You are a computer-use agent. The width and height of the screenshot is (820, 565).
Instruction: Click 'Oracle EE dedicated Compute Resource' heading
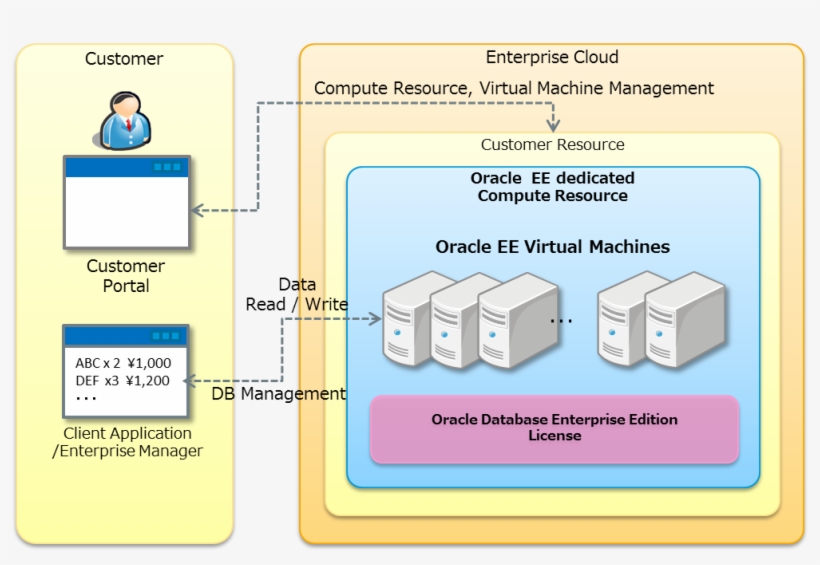pyautogui.click(x=552, y=187)
